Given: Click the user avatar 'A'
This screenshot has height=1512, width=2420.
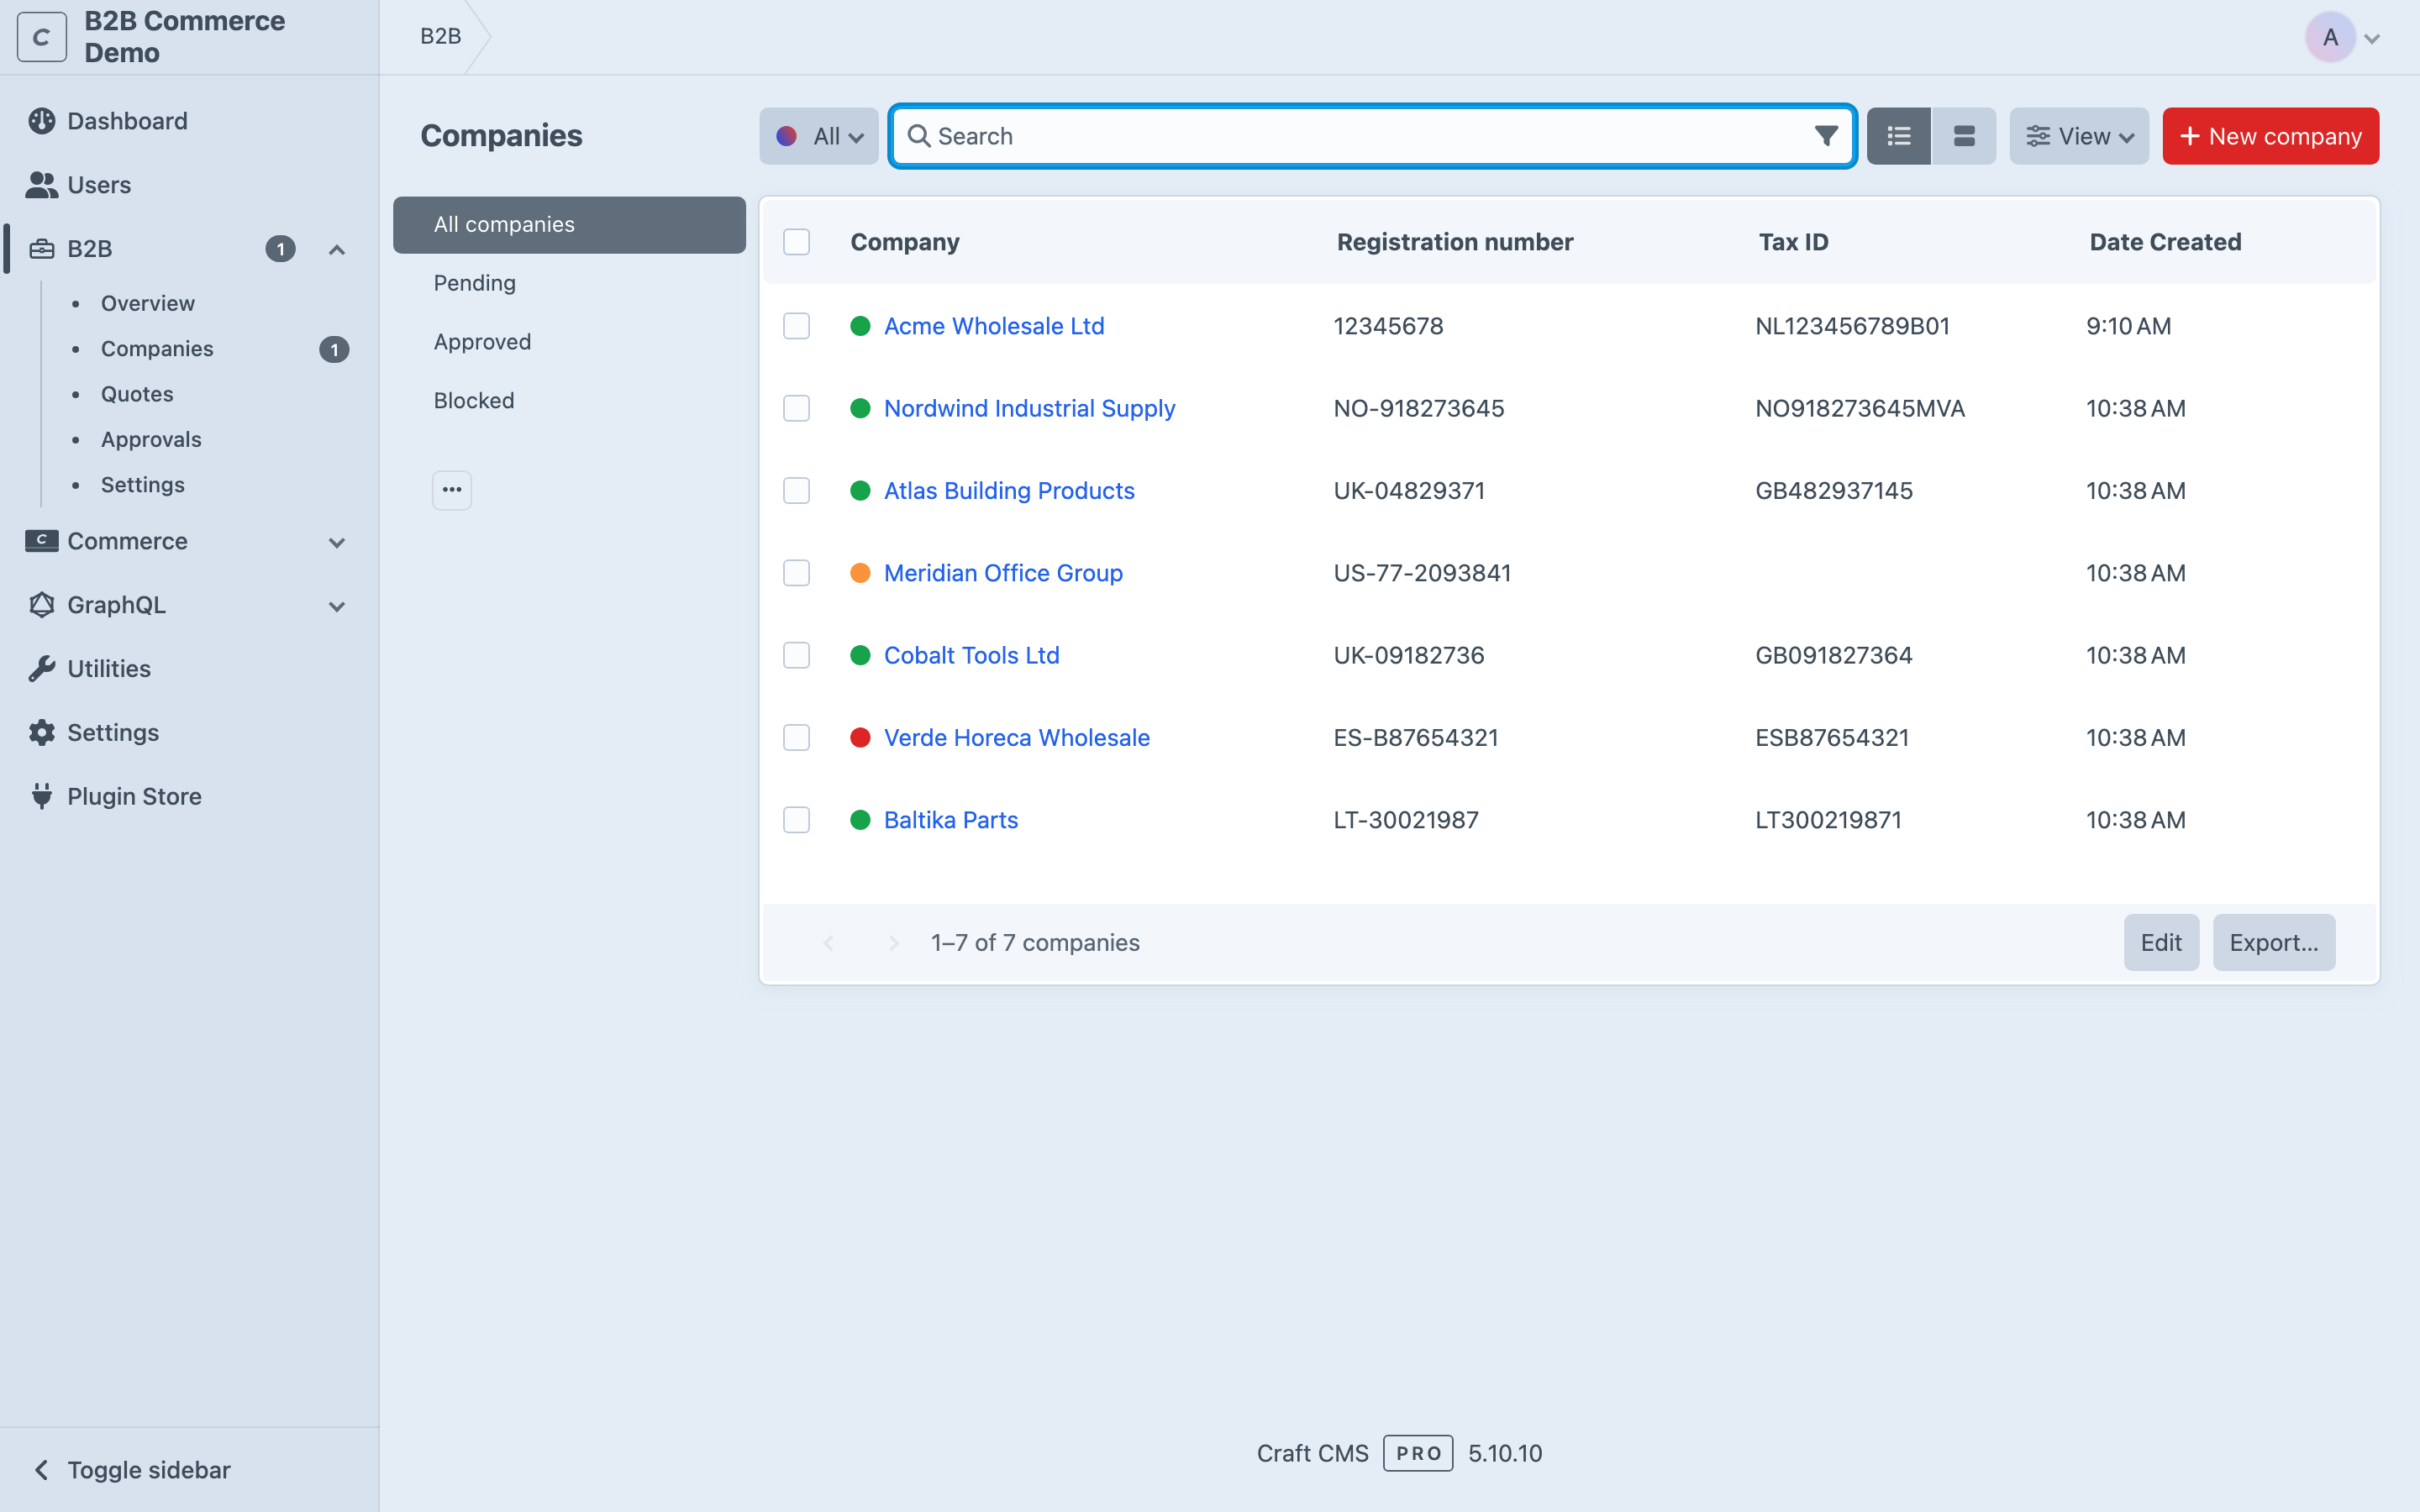Looking at the screenshot, I should (x=2330, y=37).
